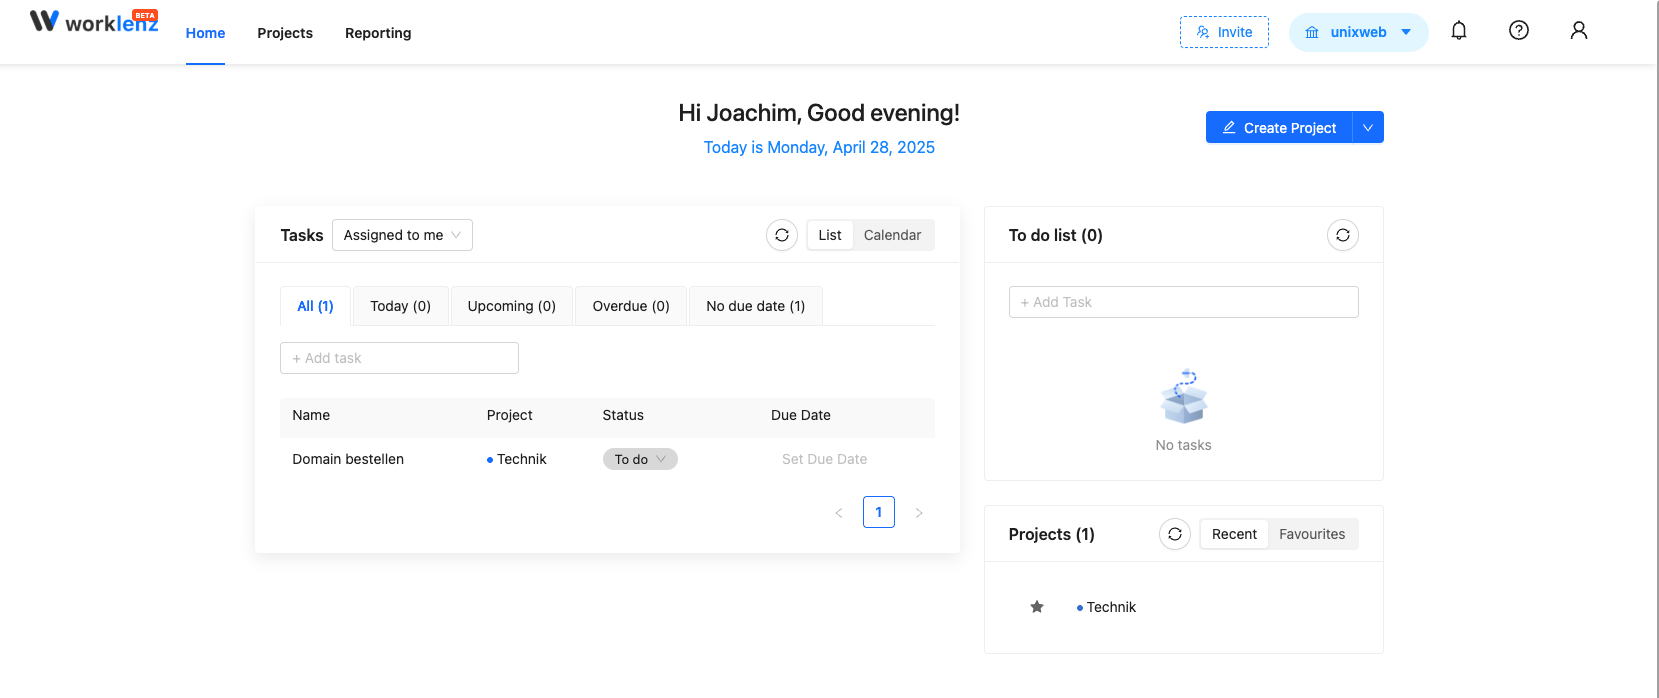Select the Upcoming (0) tab

point(512,306)
